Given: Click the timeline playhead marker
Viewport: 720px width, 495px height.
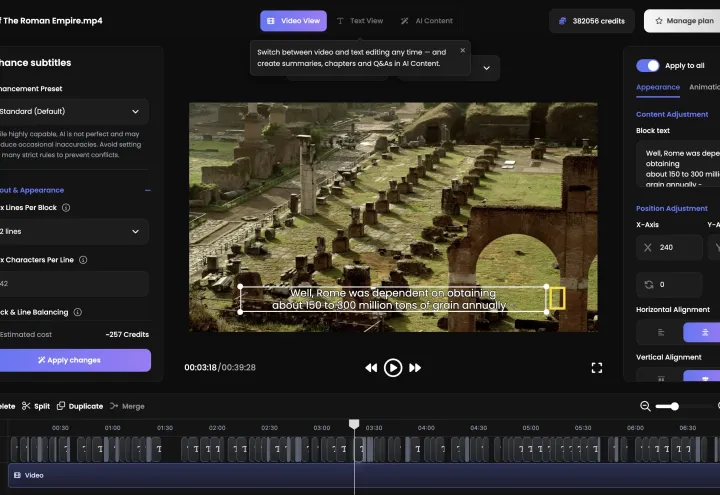Looking at the screenshot, I should tap(354, 423).
